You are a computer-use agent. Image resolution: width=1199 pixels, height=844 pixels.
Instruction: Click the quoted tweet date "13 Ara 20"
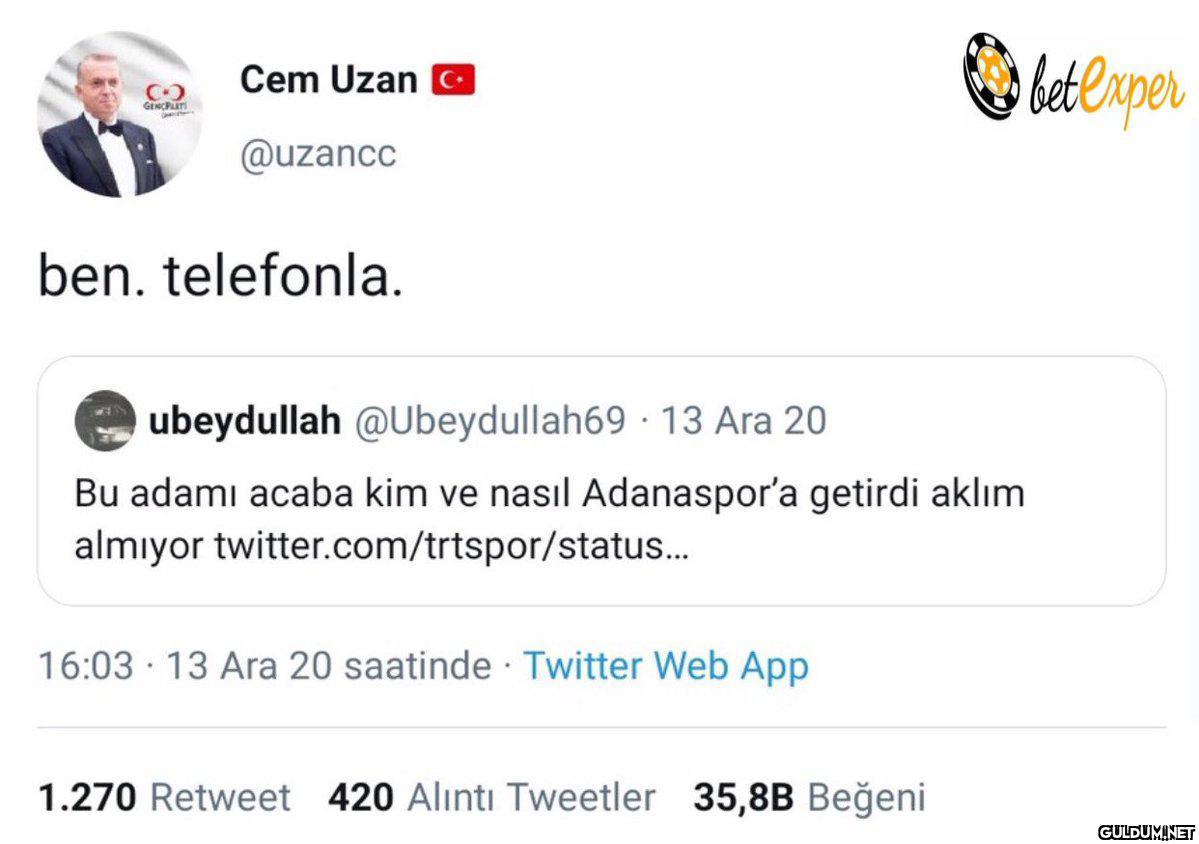click(x=743, y=421)
